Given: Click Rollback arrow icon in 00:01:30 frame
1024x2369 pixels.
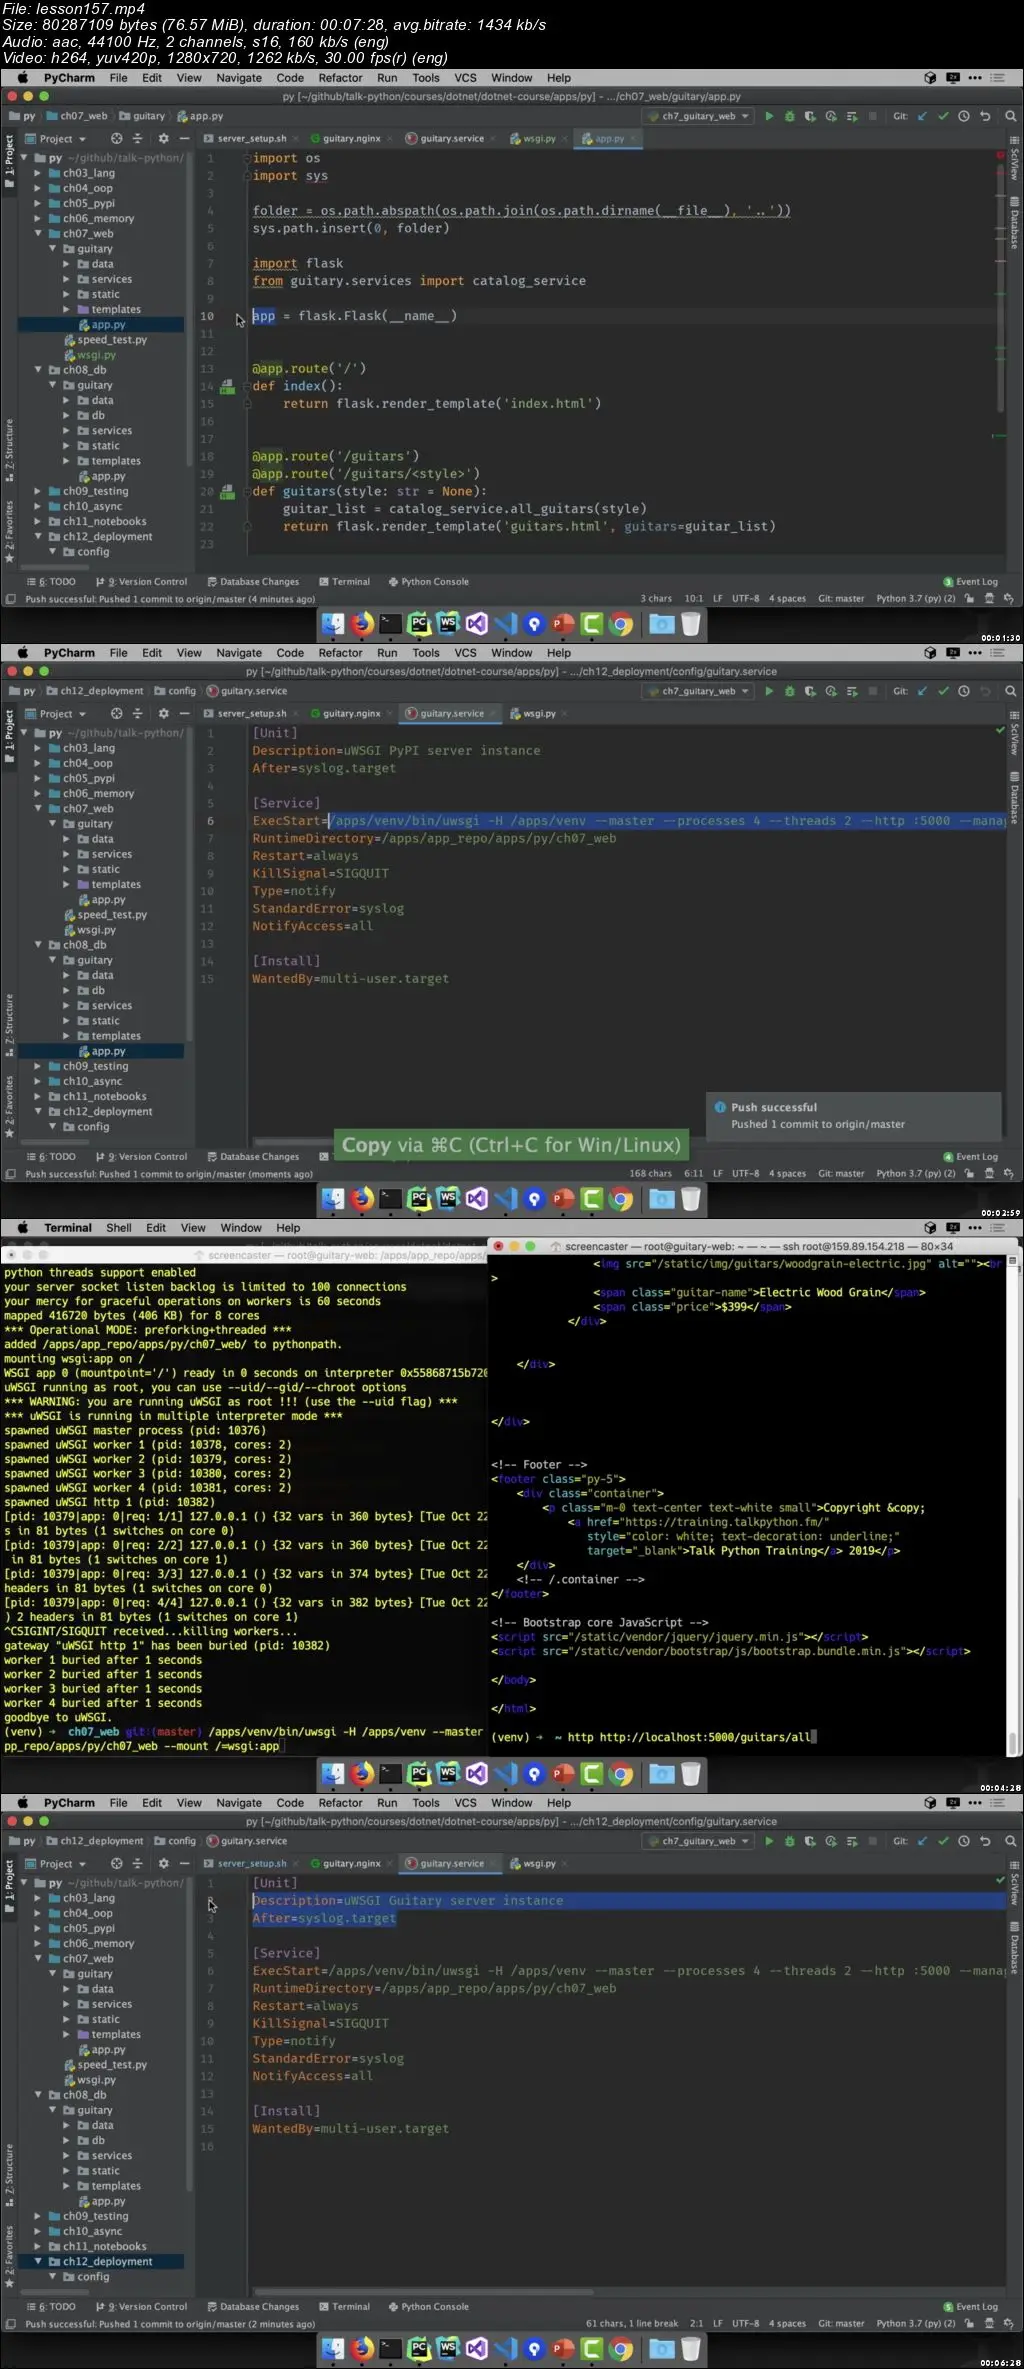Looking at the screenshot, I should point(985,116).
